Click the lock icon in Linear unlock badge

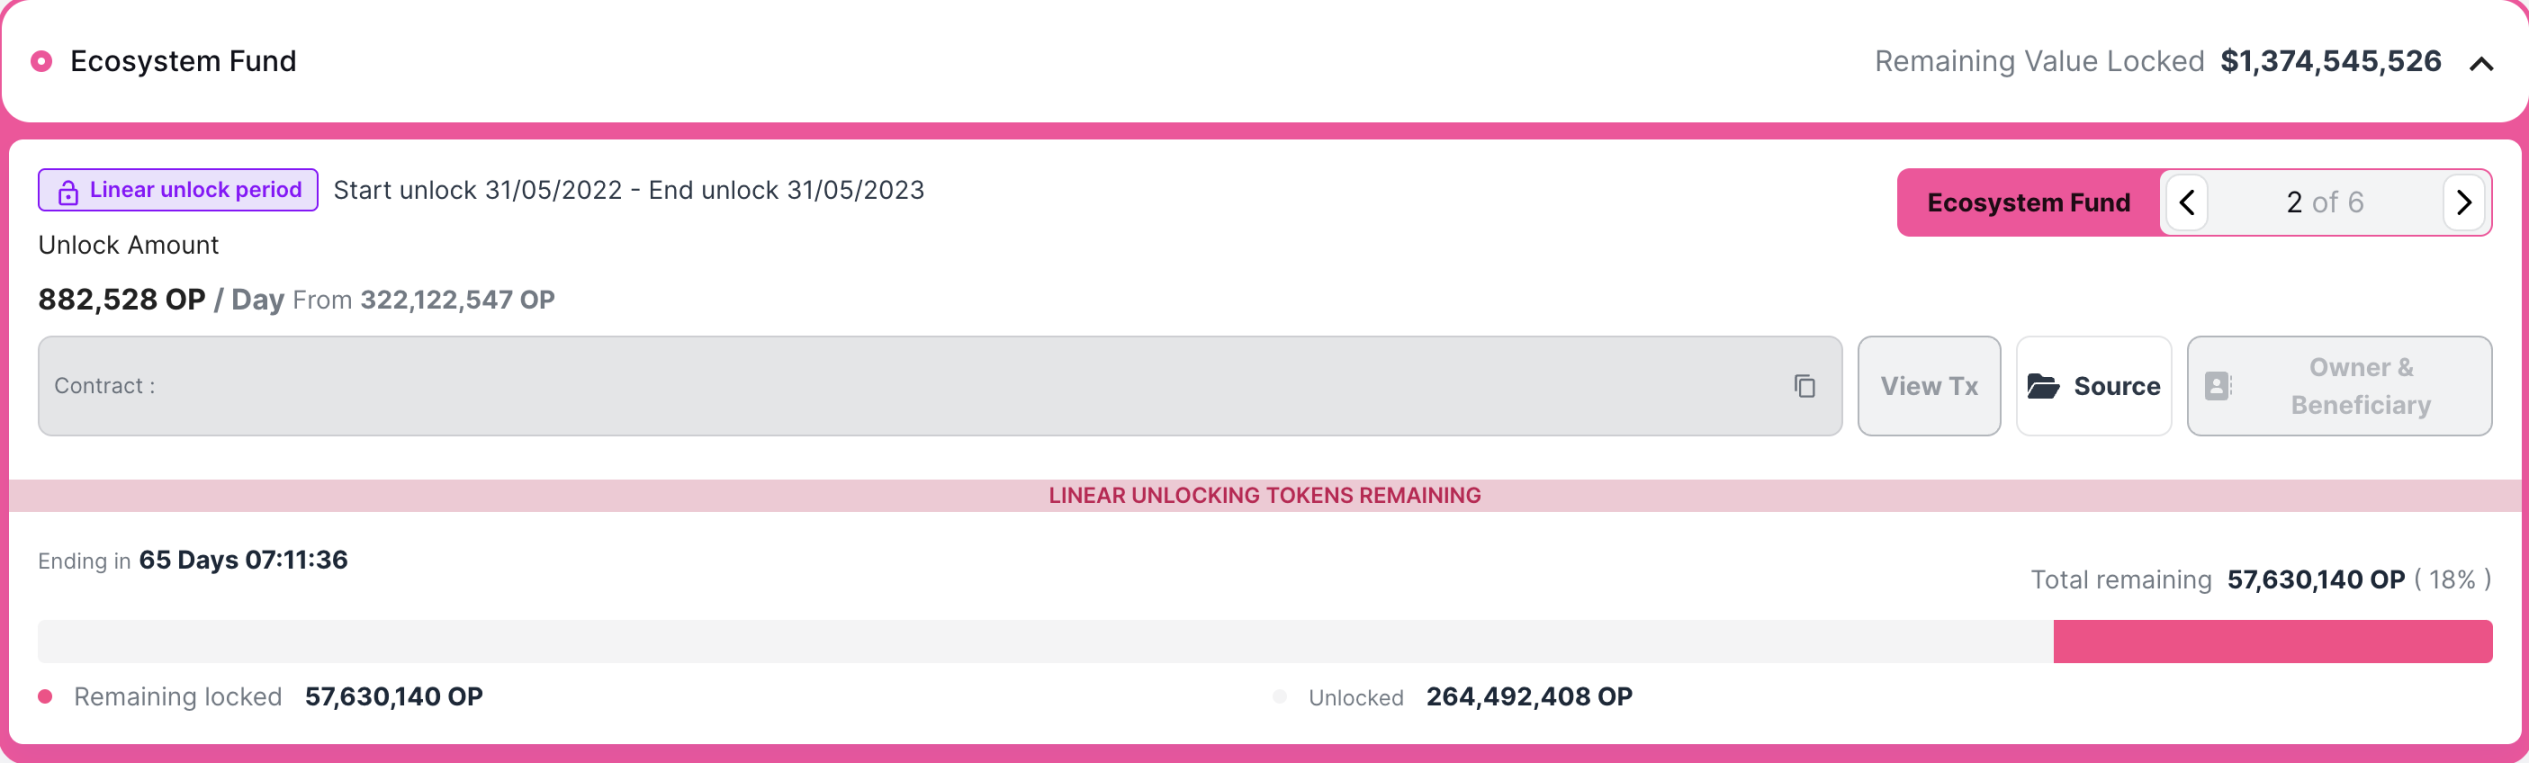[x=67, y=192]
